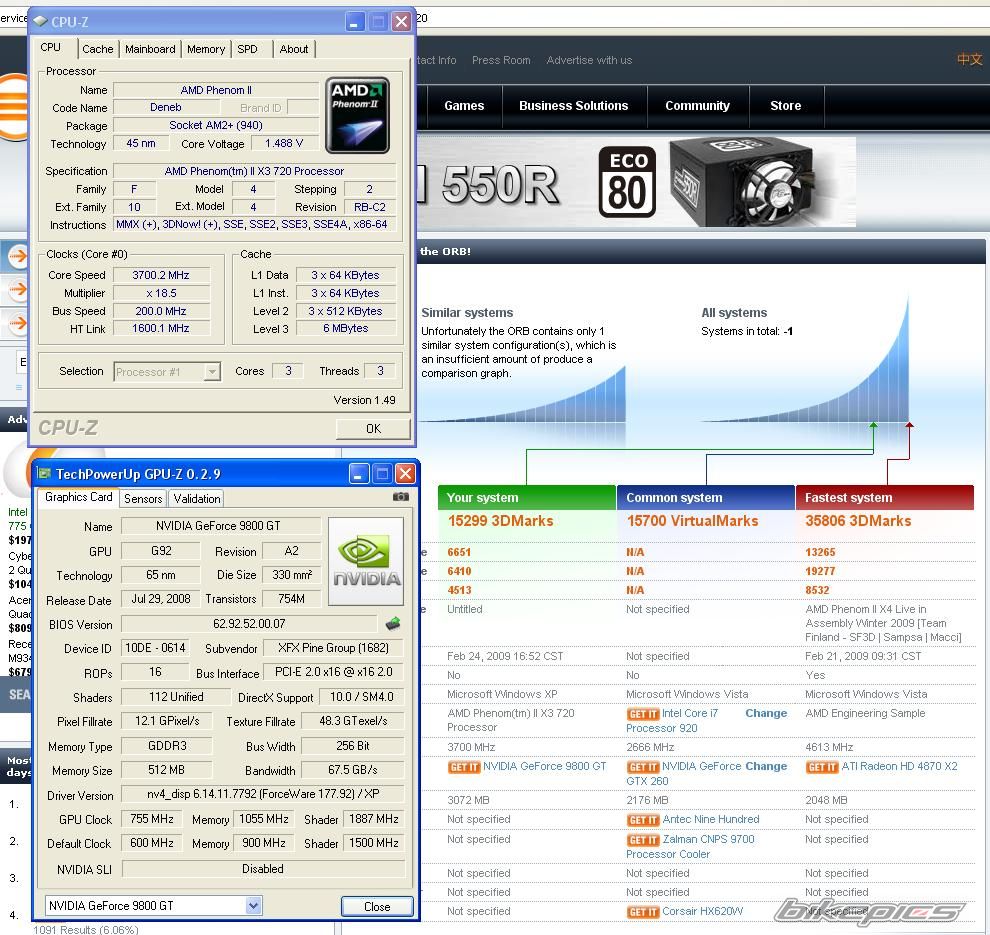Click the x 18.5 Multiplier value
This screenshot has height=935, width=990.
click(x=161, y=294)
